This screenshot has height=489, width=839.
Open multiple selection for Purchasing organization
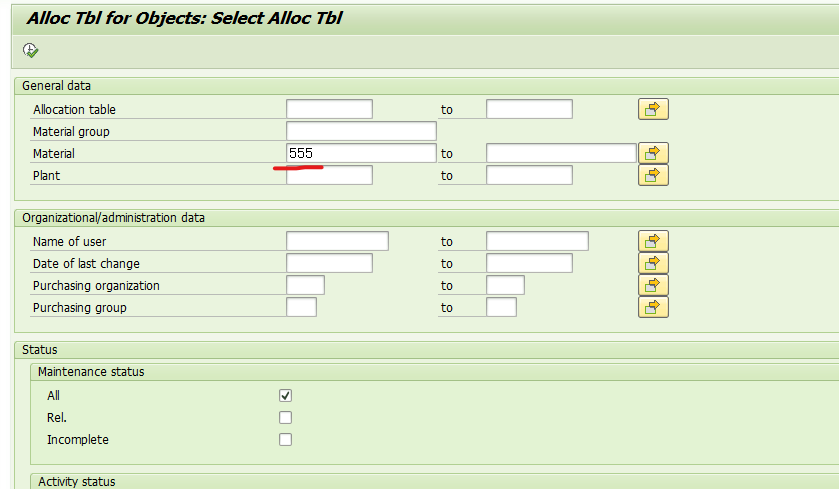(653, 285)
